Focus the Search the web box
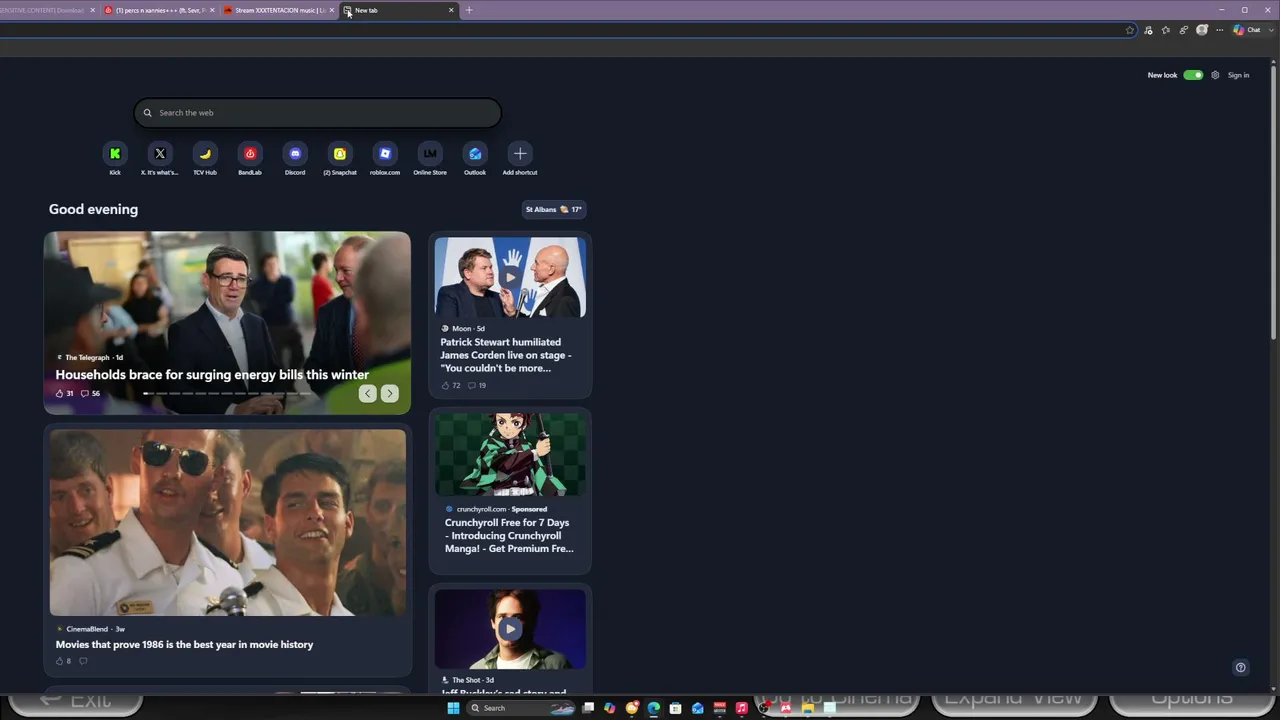1280x720 pixels. pyautogui.click(x=318, y=113)
